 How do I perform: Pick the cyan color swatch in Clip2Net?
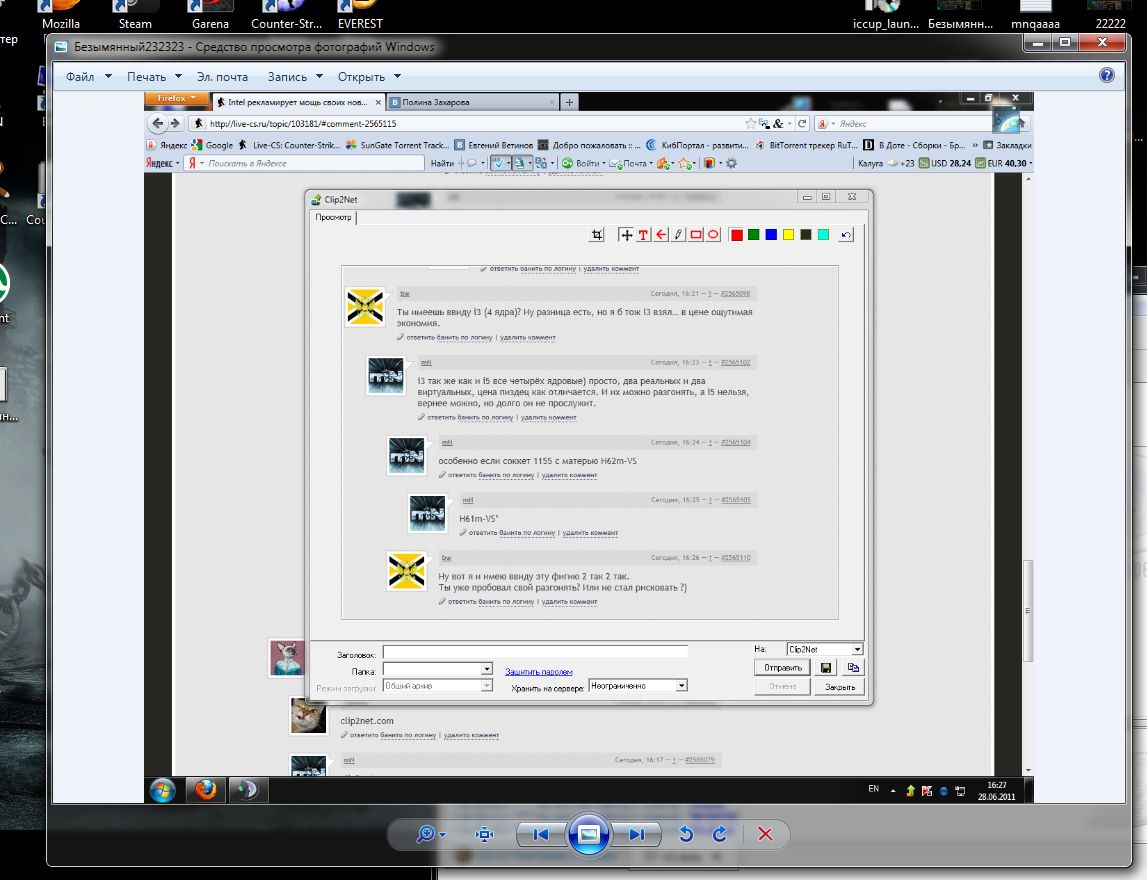click(x=823, y=235)
